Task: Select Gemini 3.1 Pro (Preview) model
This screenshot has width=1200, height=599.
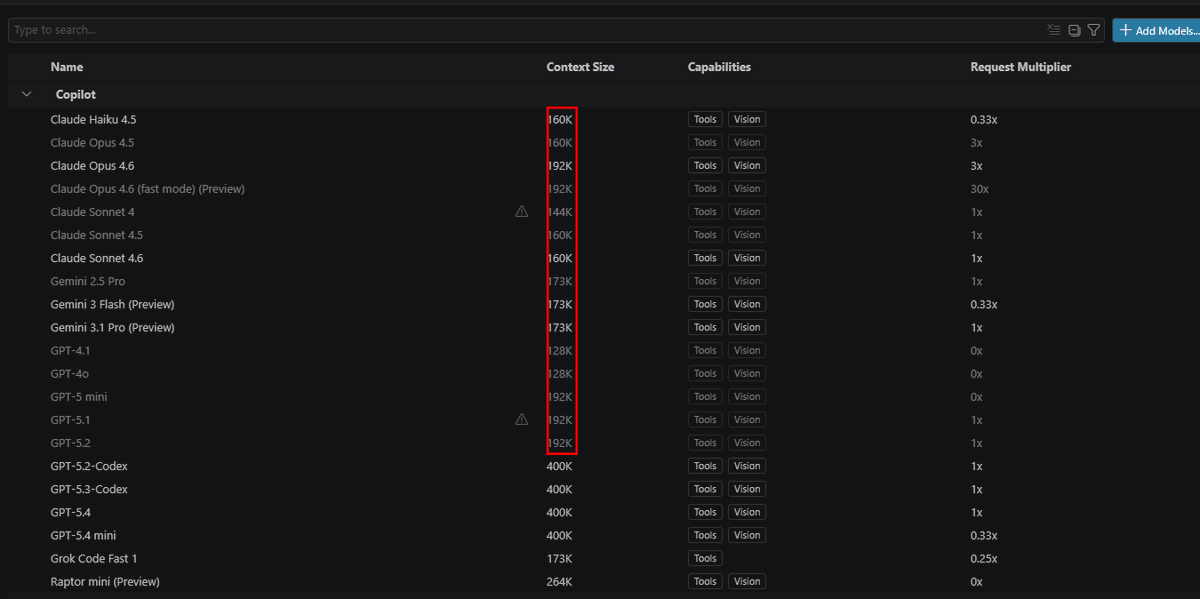Action: coord(112,327)
